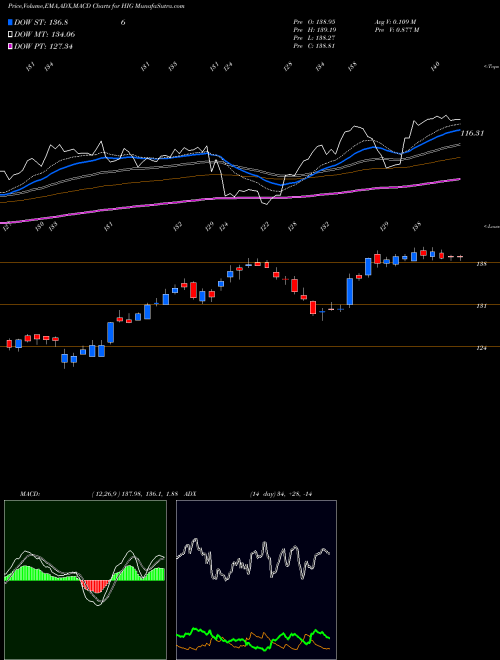Select the DOW ST: 136.8 label
Screen dimensions: 500x660
pos(42,23)
